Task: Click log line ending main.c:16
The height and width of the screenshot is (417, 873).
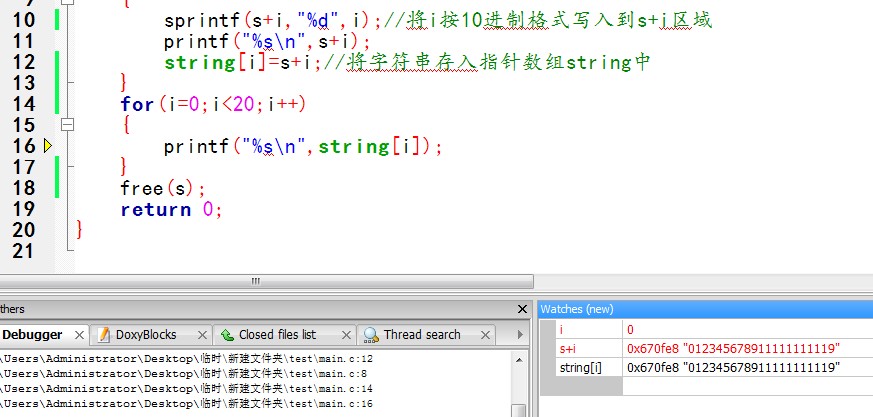Action: [x=187, y=404]
